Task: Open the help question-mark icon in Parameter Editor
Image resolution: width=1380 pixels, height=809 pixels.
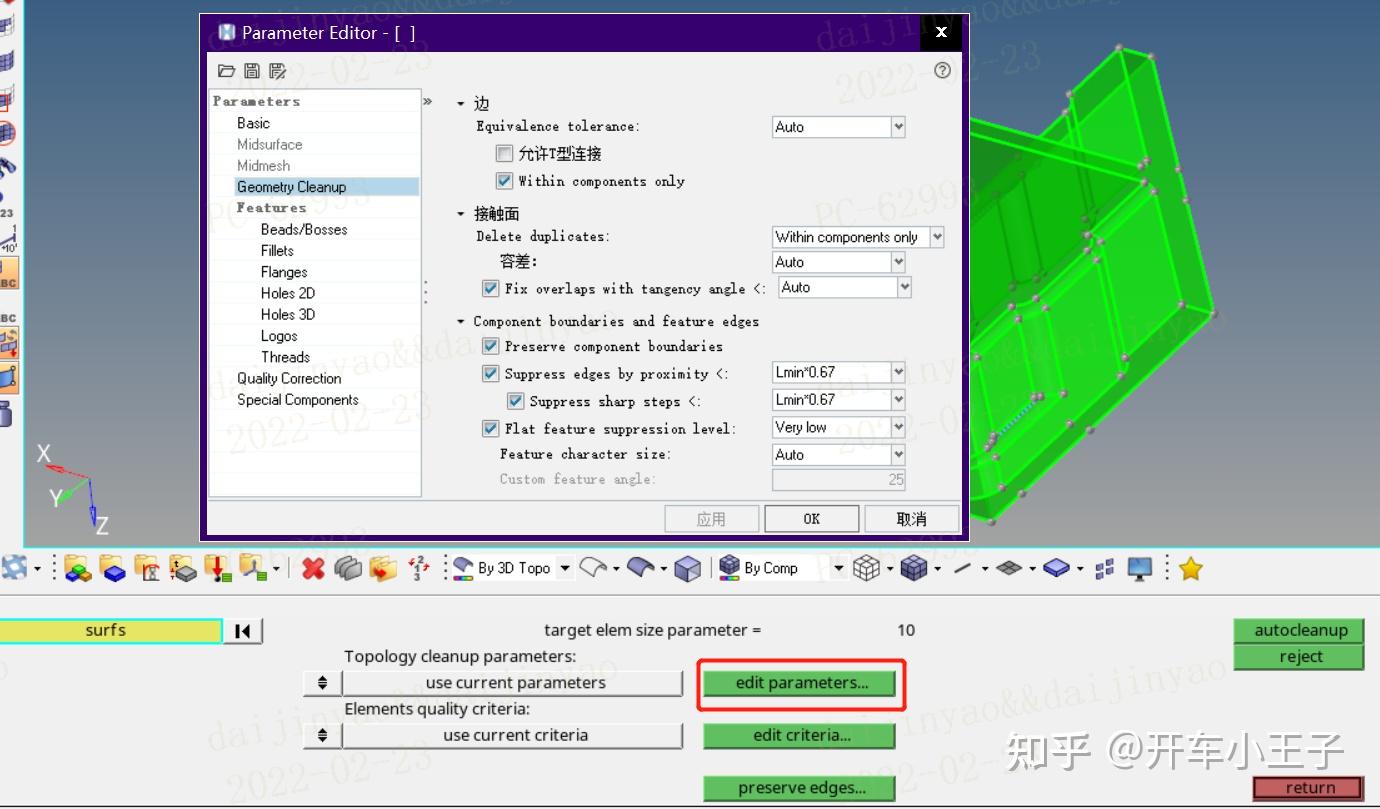Action: click(x=942, y=70)
